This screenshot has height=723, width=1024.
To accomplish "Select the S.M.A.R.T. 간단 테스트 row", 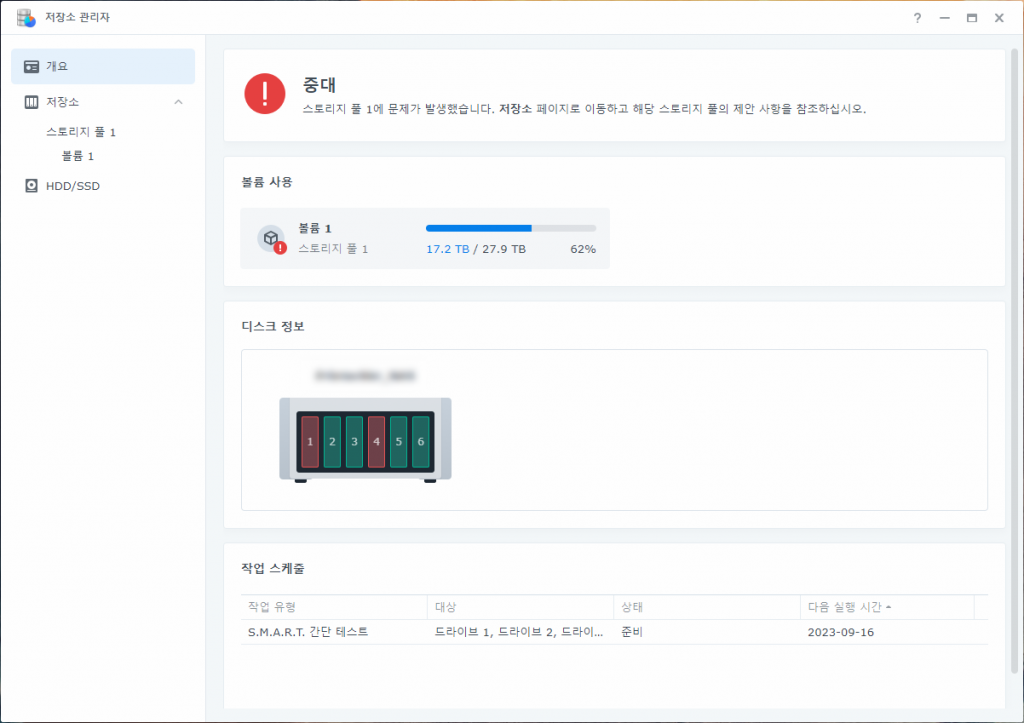I will click(x=614, y=632).
